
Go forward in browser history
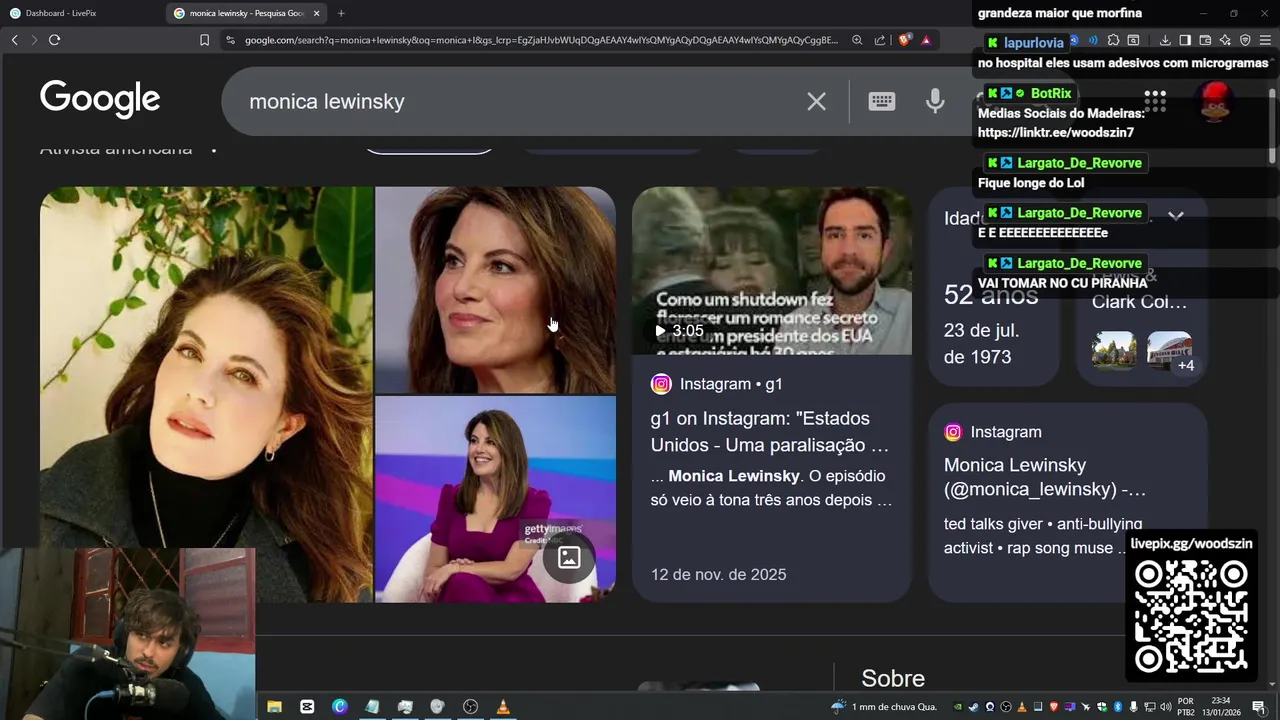point(33,40)
